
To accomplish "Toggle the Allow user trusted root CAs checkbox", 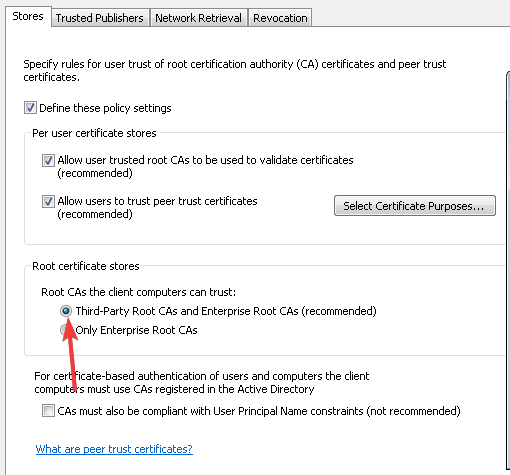I will (48, 160).
